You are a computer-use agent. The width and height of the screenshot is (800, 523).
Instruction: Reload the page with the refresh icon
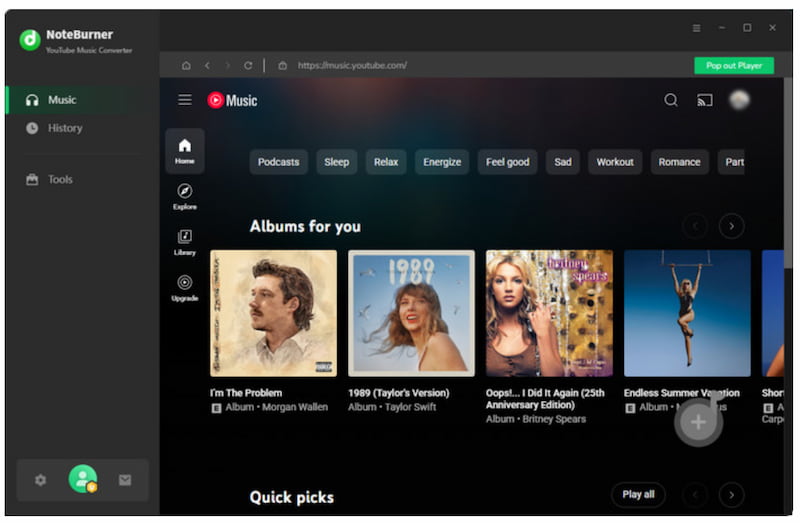[248, 65]
